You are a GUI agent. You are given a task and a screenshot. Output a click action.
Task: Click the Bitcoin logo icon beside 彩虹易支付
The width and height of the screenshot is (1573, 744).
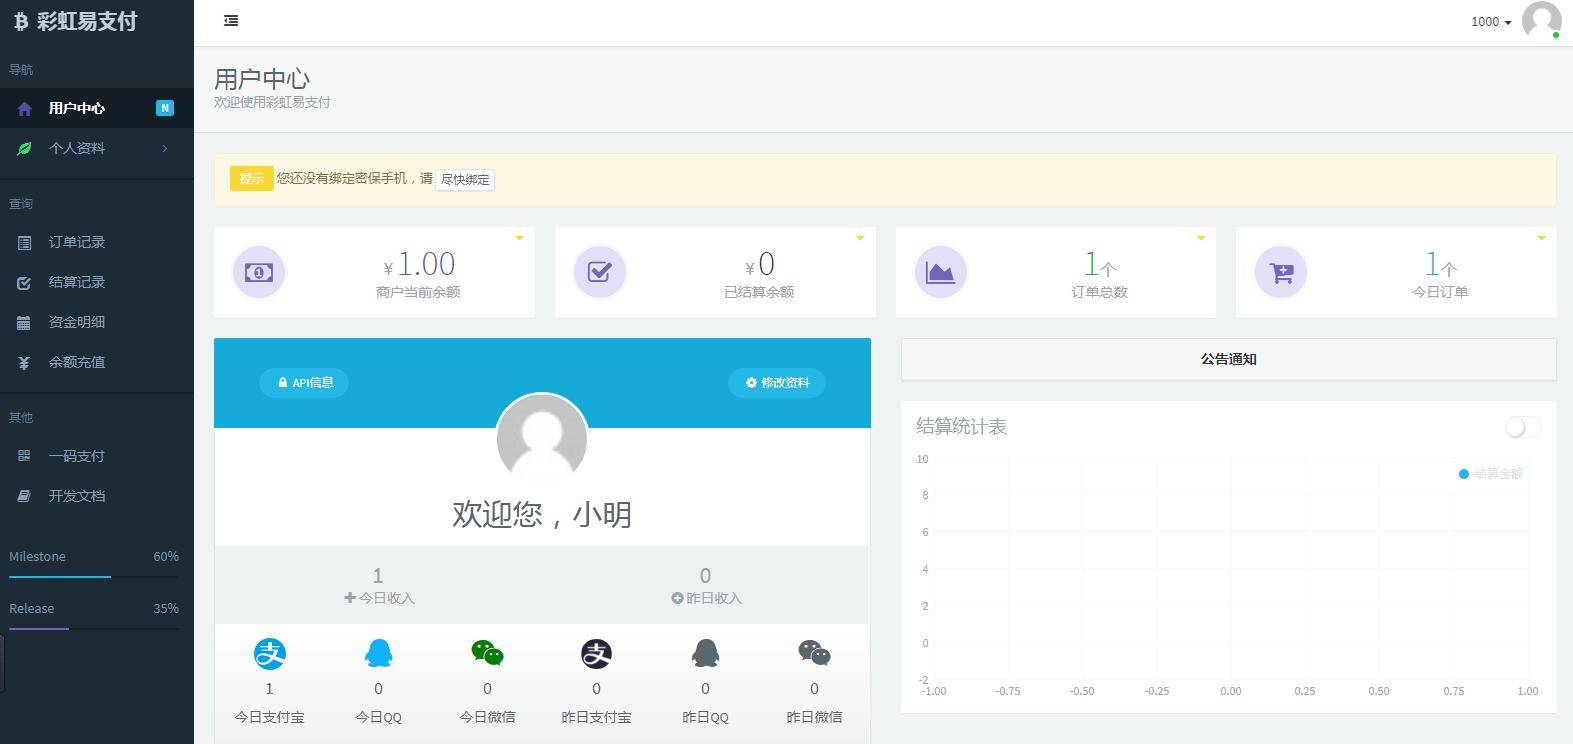pos(21,22)
